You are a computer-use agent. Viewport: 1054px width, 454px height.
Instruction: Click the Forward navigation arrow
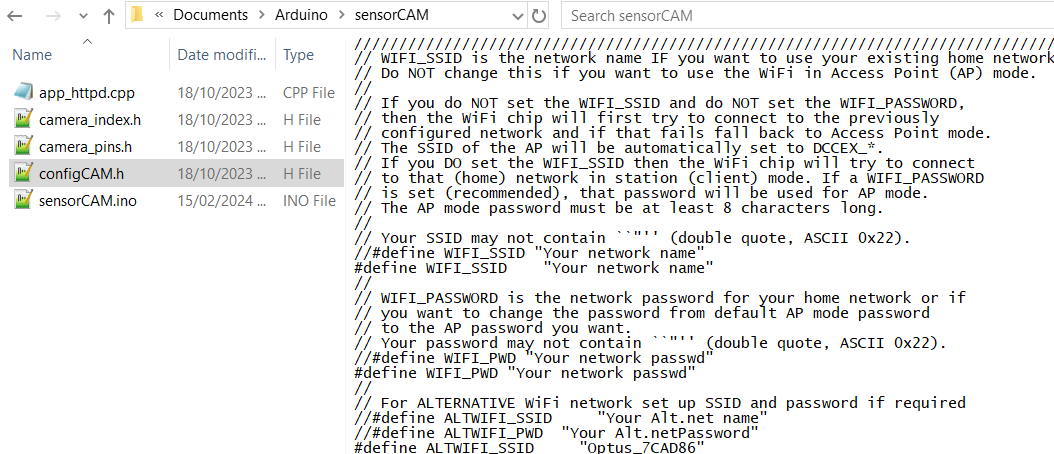[x=52, y=16]
